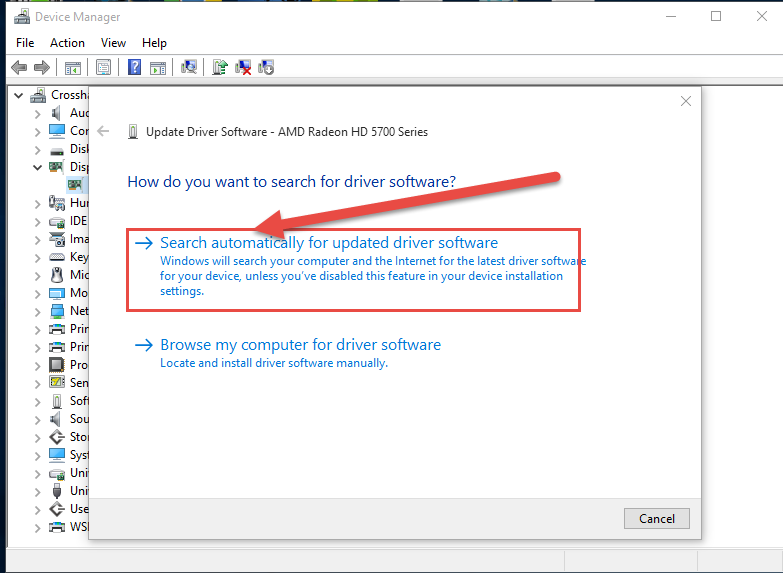Select the Software devices category icon
The width and height of the screenshot is (783, 573).
click(57, 401)
